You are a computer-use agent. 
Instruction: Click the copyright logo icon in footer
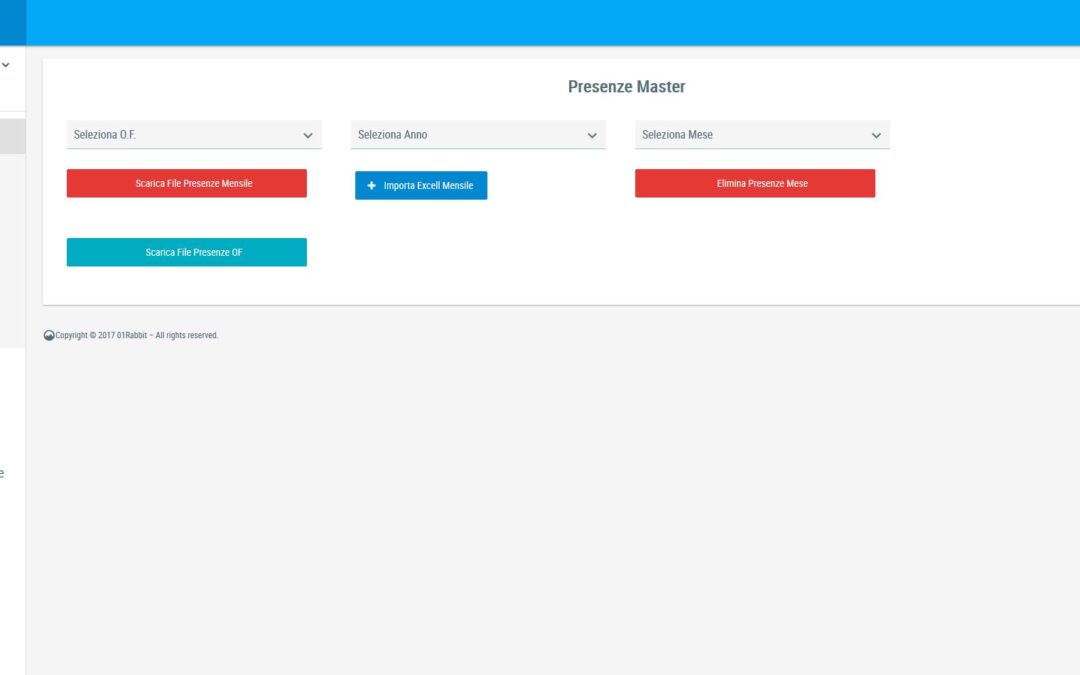49,335
